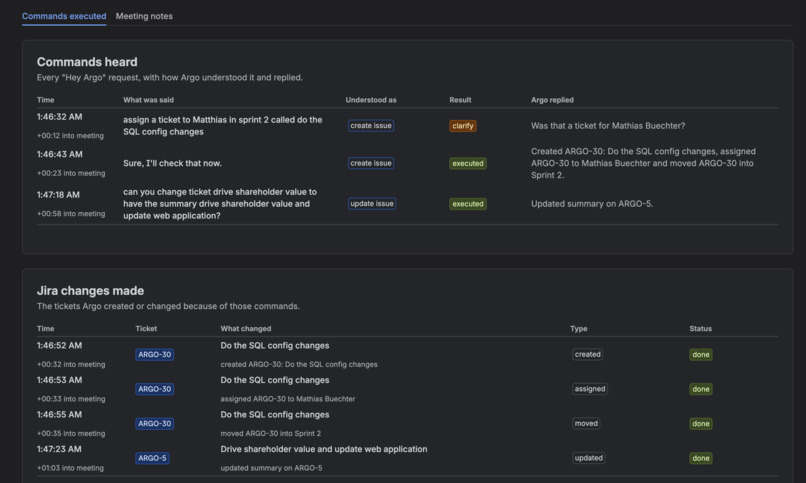The image size is (806, 483).
Task: Click 'Understood as' column header
Action: (371, 100)
